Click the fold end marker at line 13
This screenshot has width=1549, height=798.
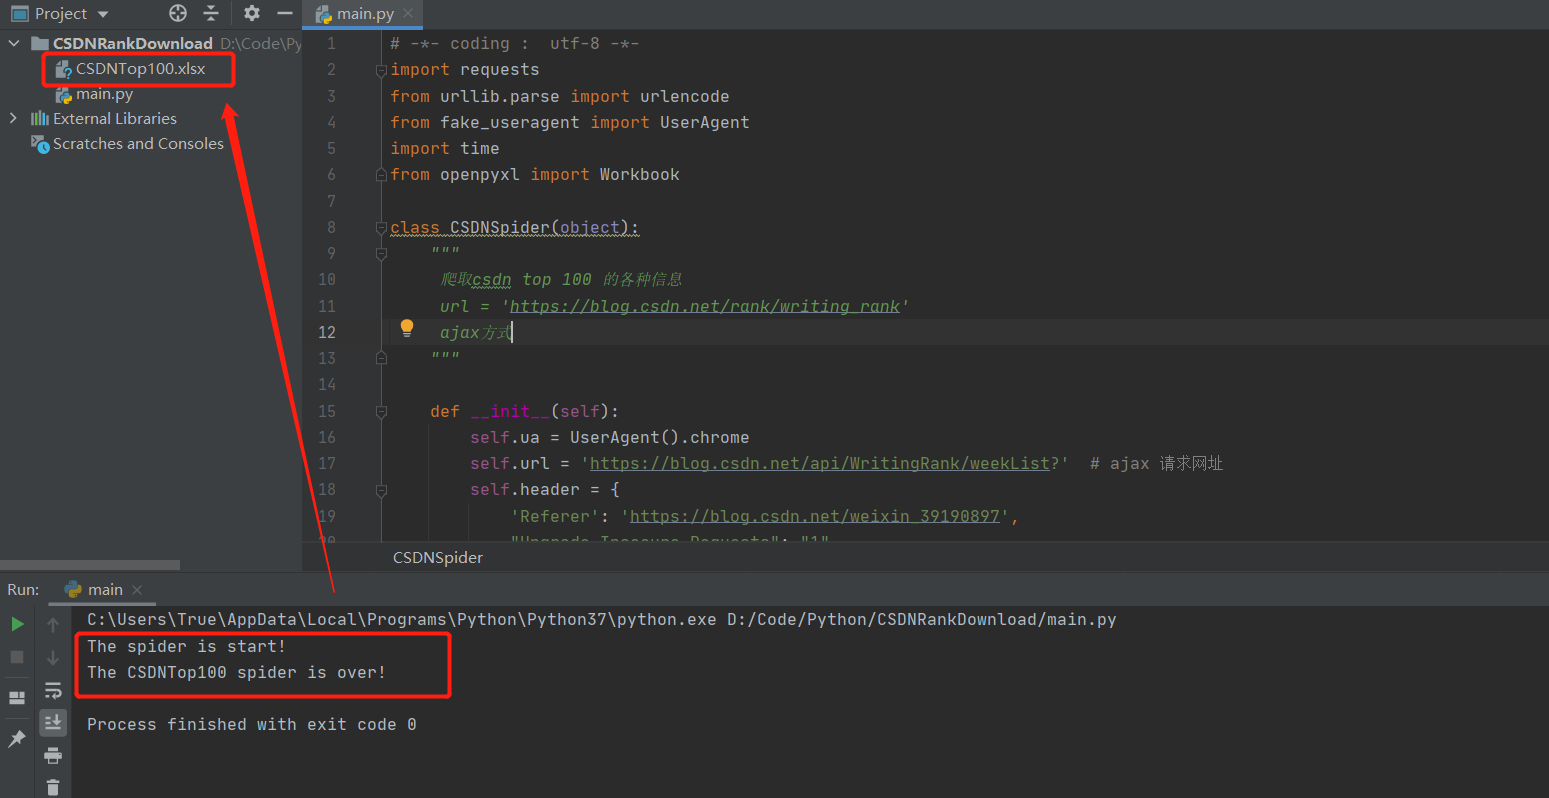point(381,358)
